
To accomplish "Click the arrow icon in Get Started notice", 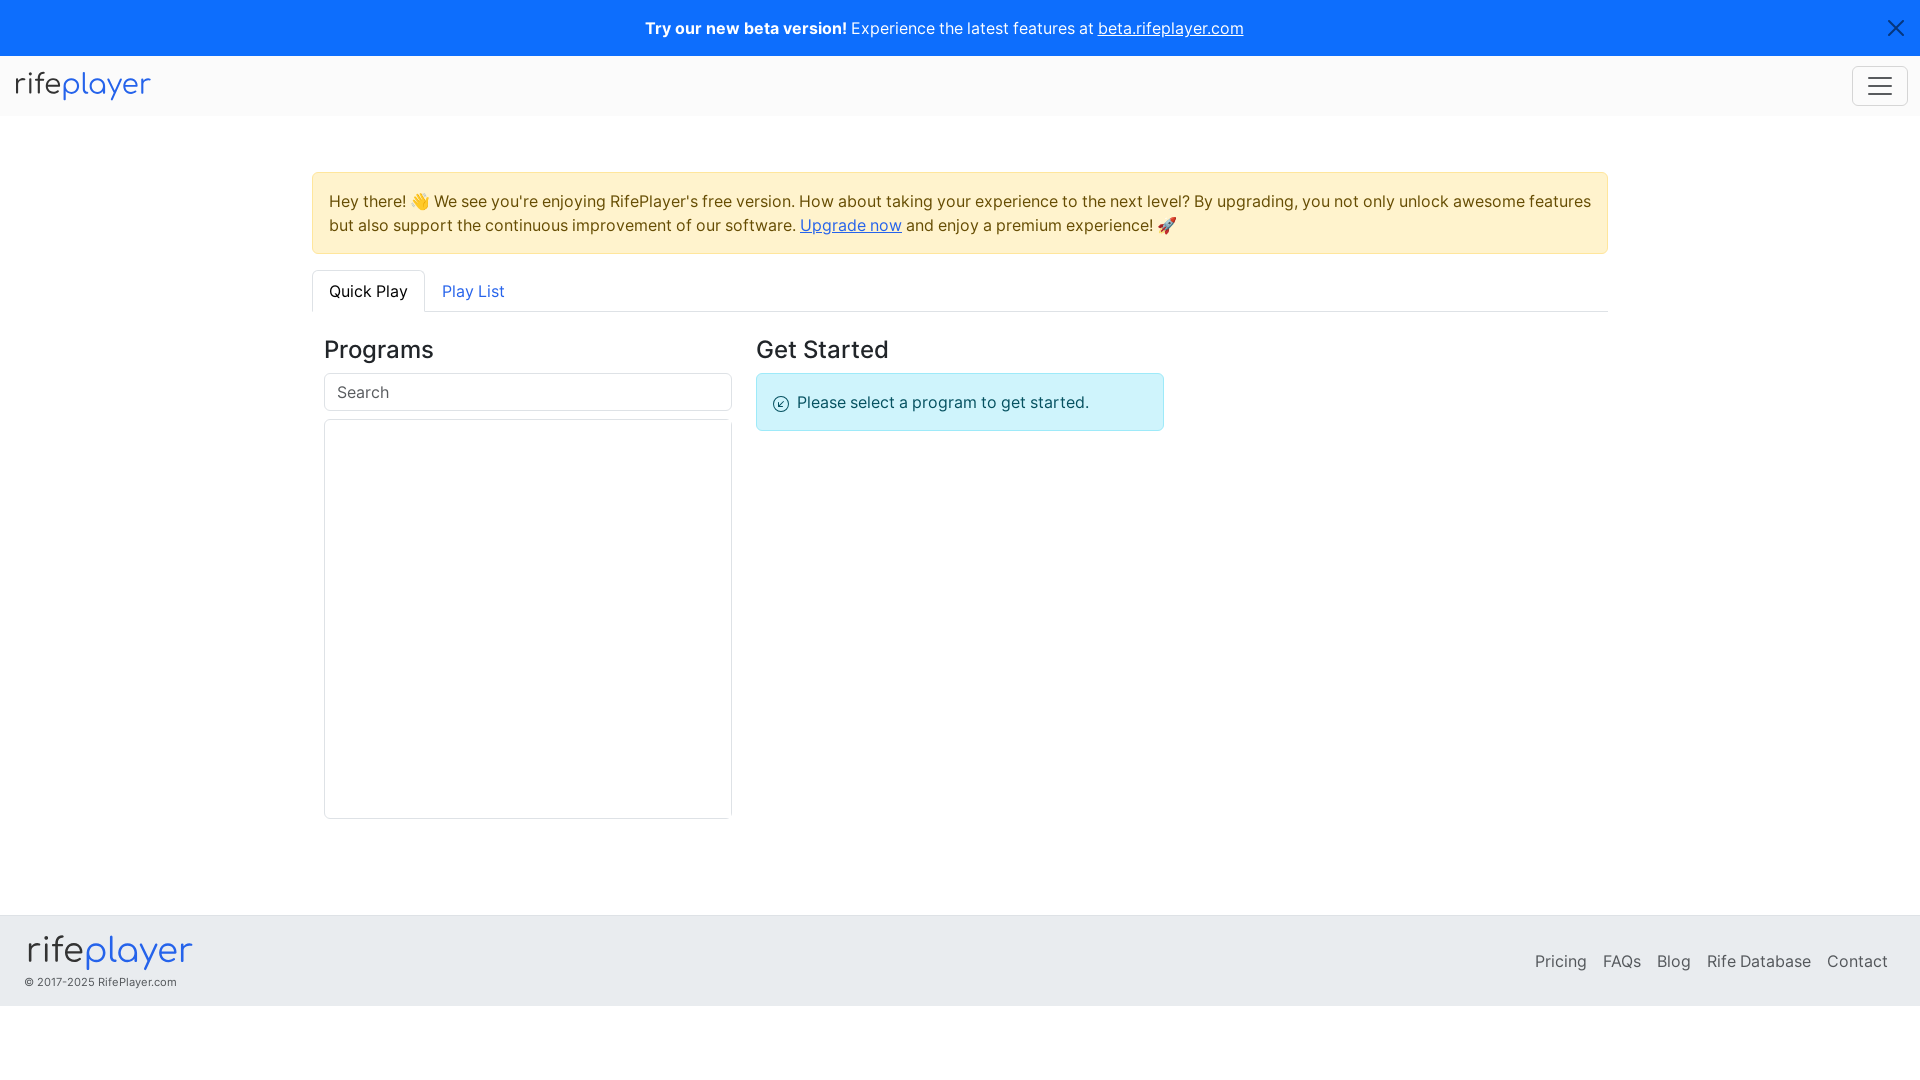I will click(781, 403).
